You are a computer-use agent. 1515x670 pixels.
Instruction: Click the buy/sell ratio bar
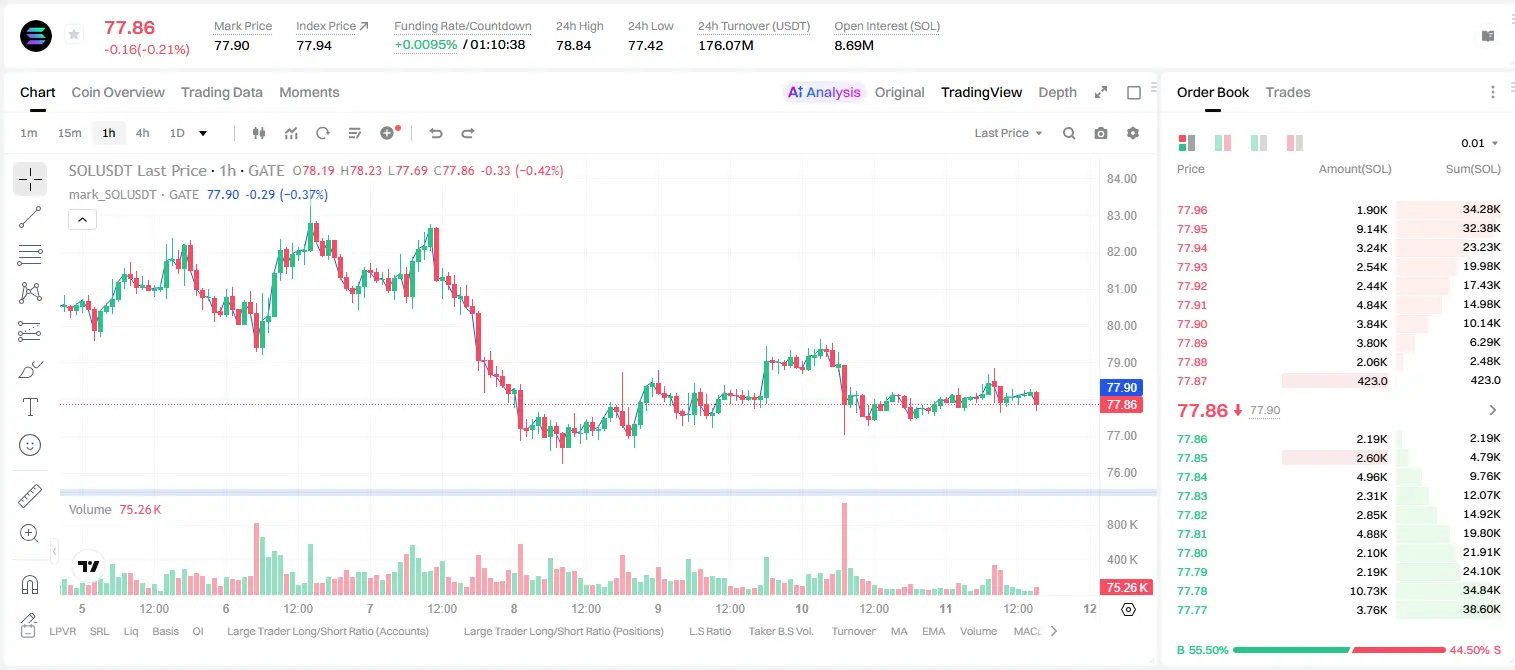(1339, 649)
